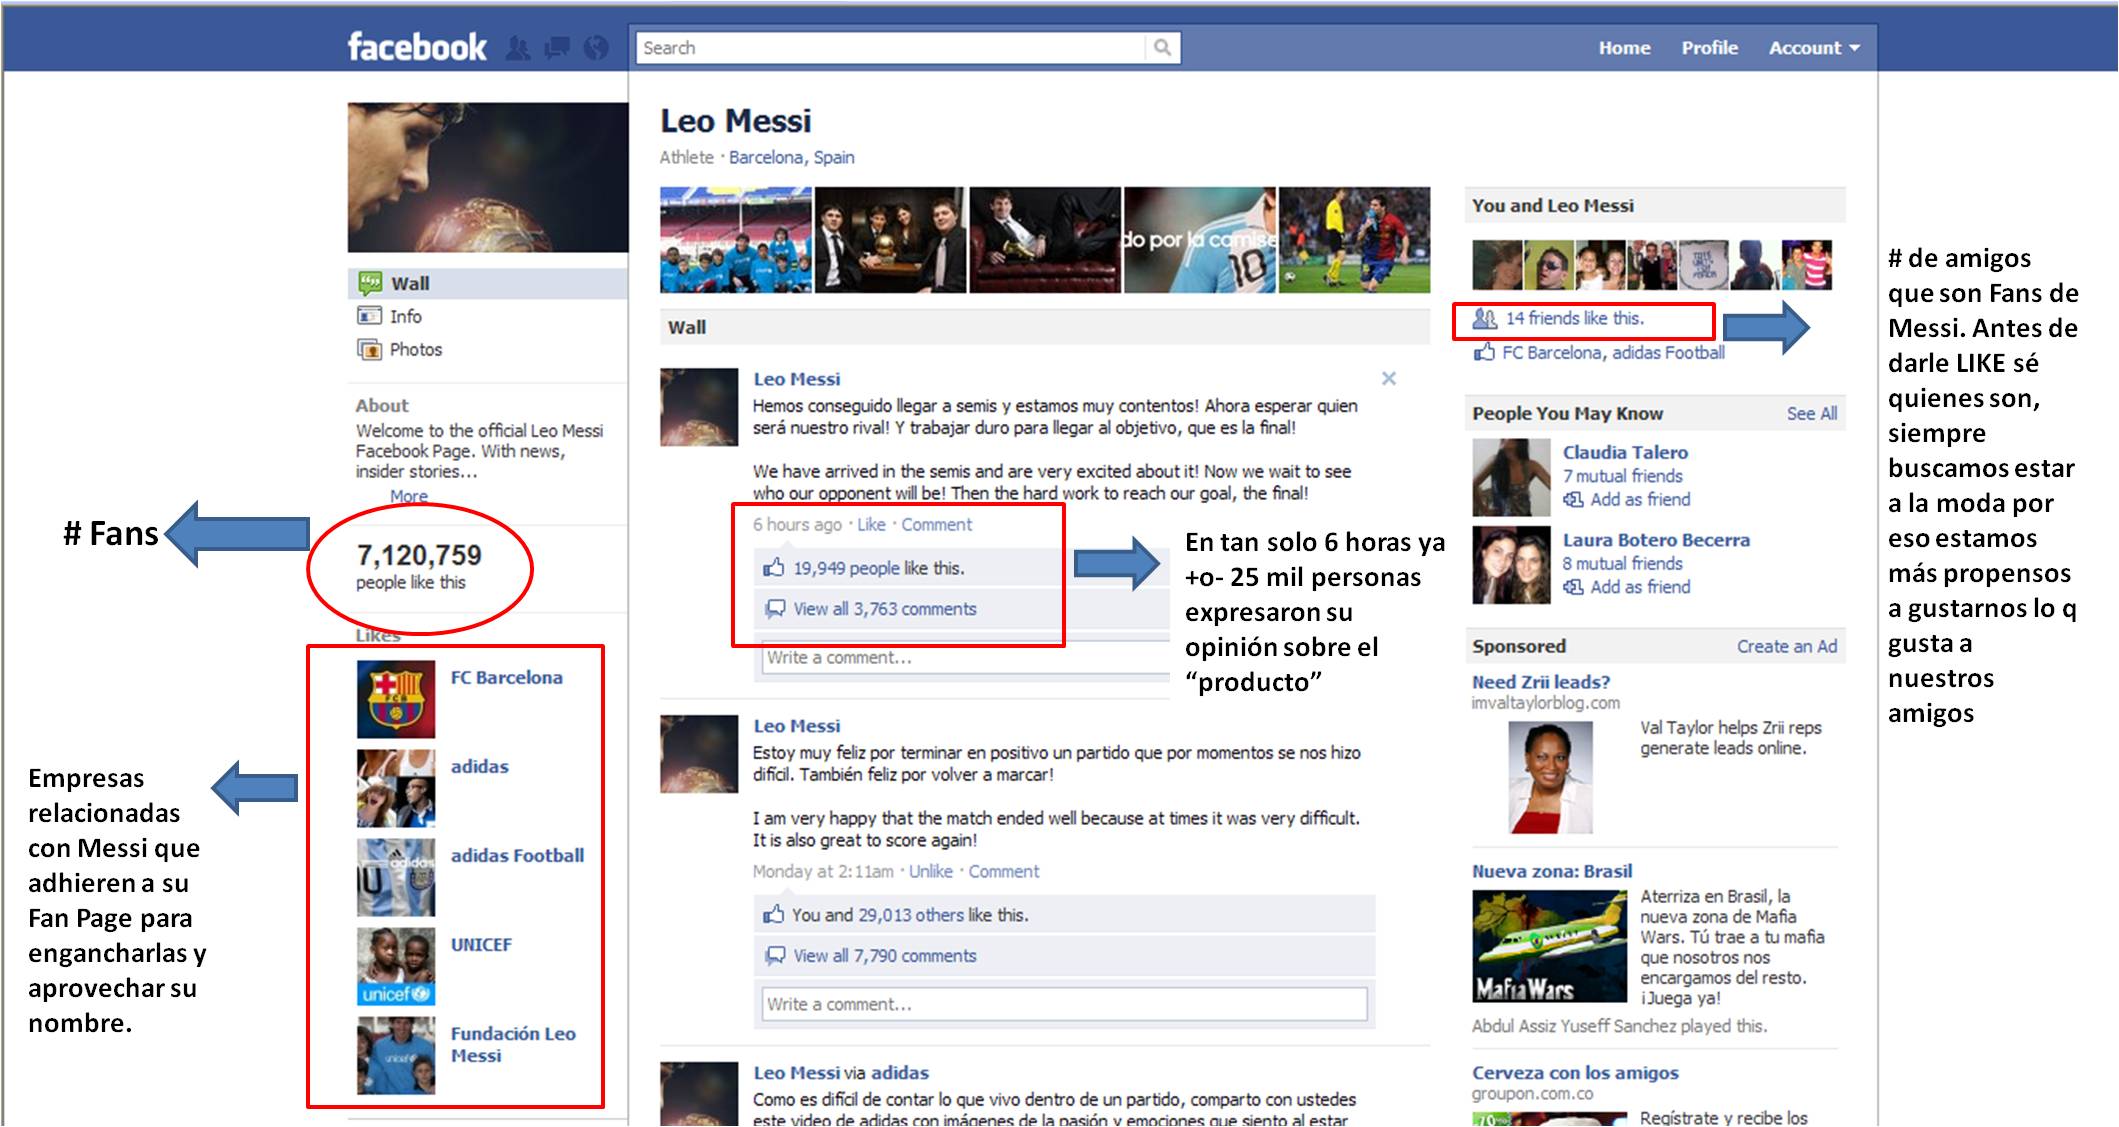Click the Create an Ad link
This screenshot has height=1127, width=2119.
(x=1786, y=647)
